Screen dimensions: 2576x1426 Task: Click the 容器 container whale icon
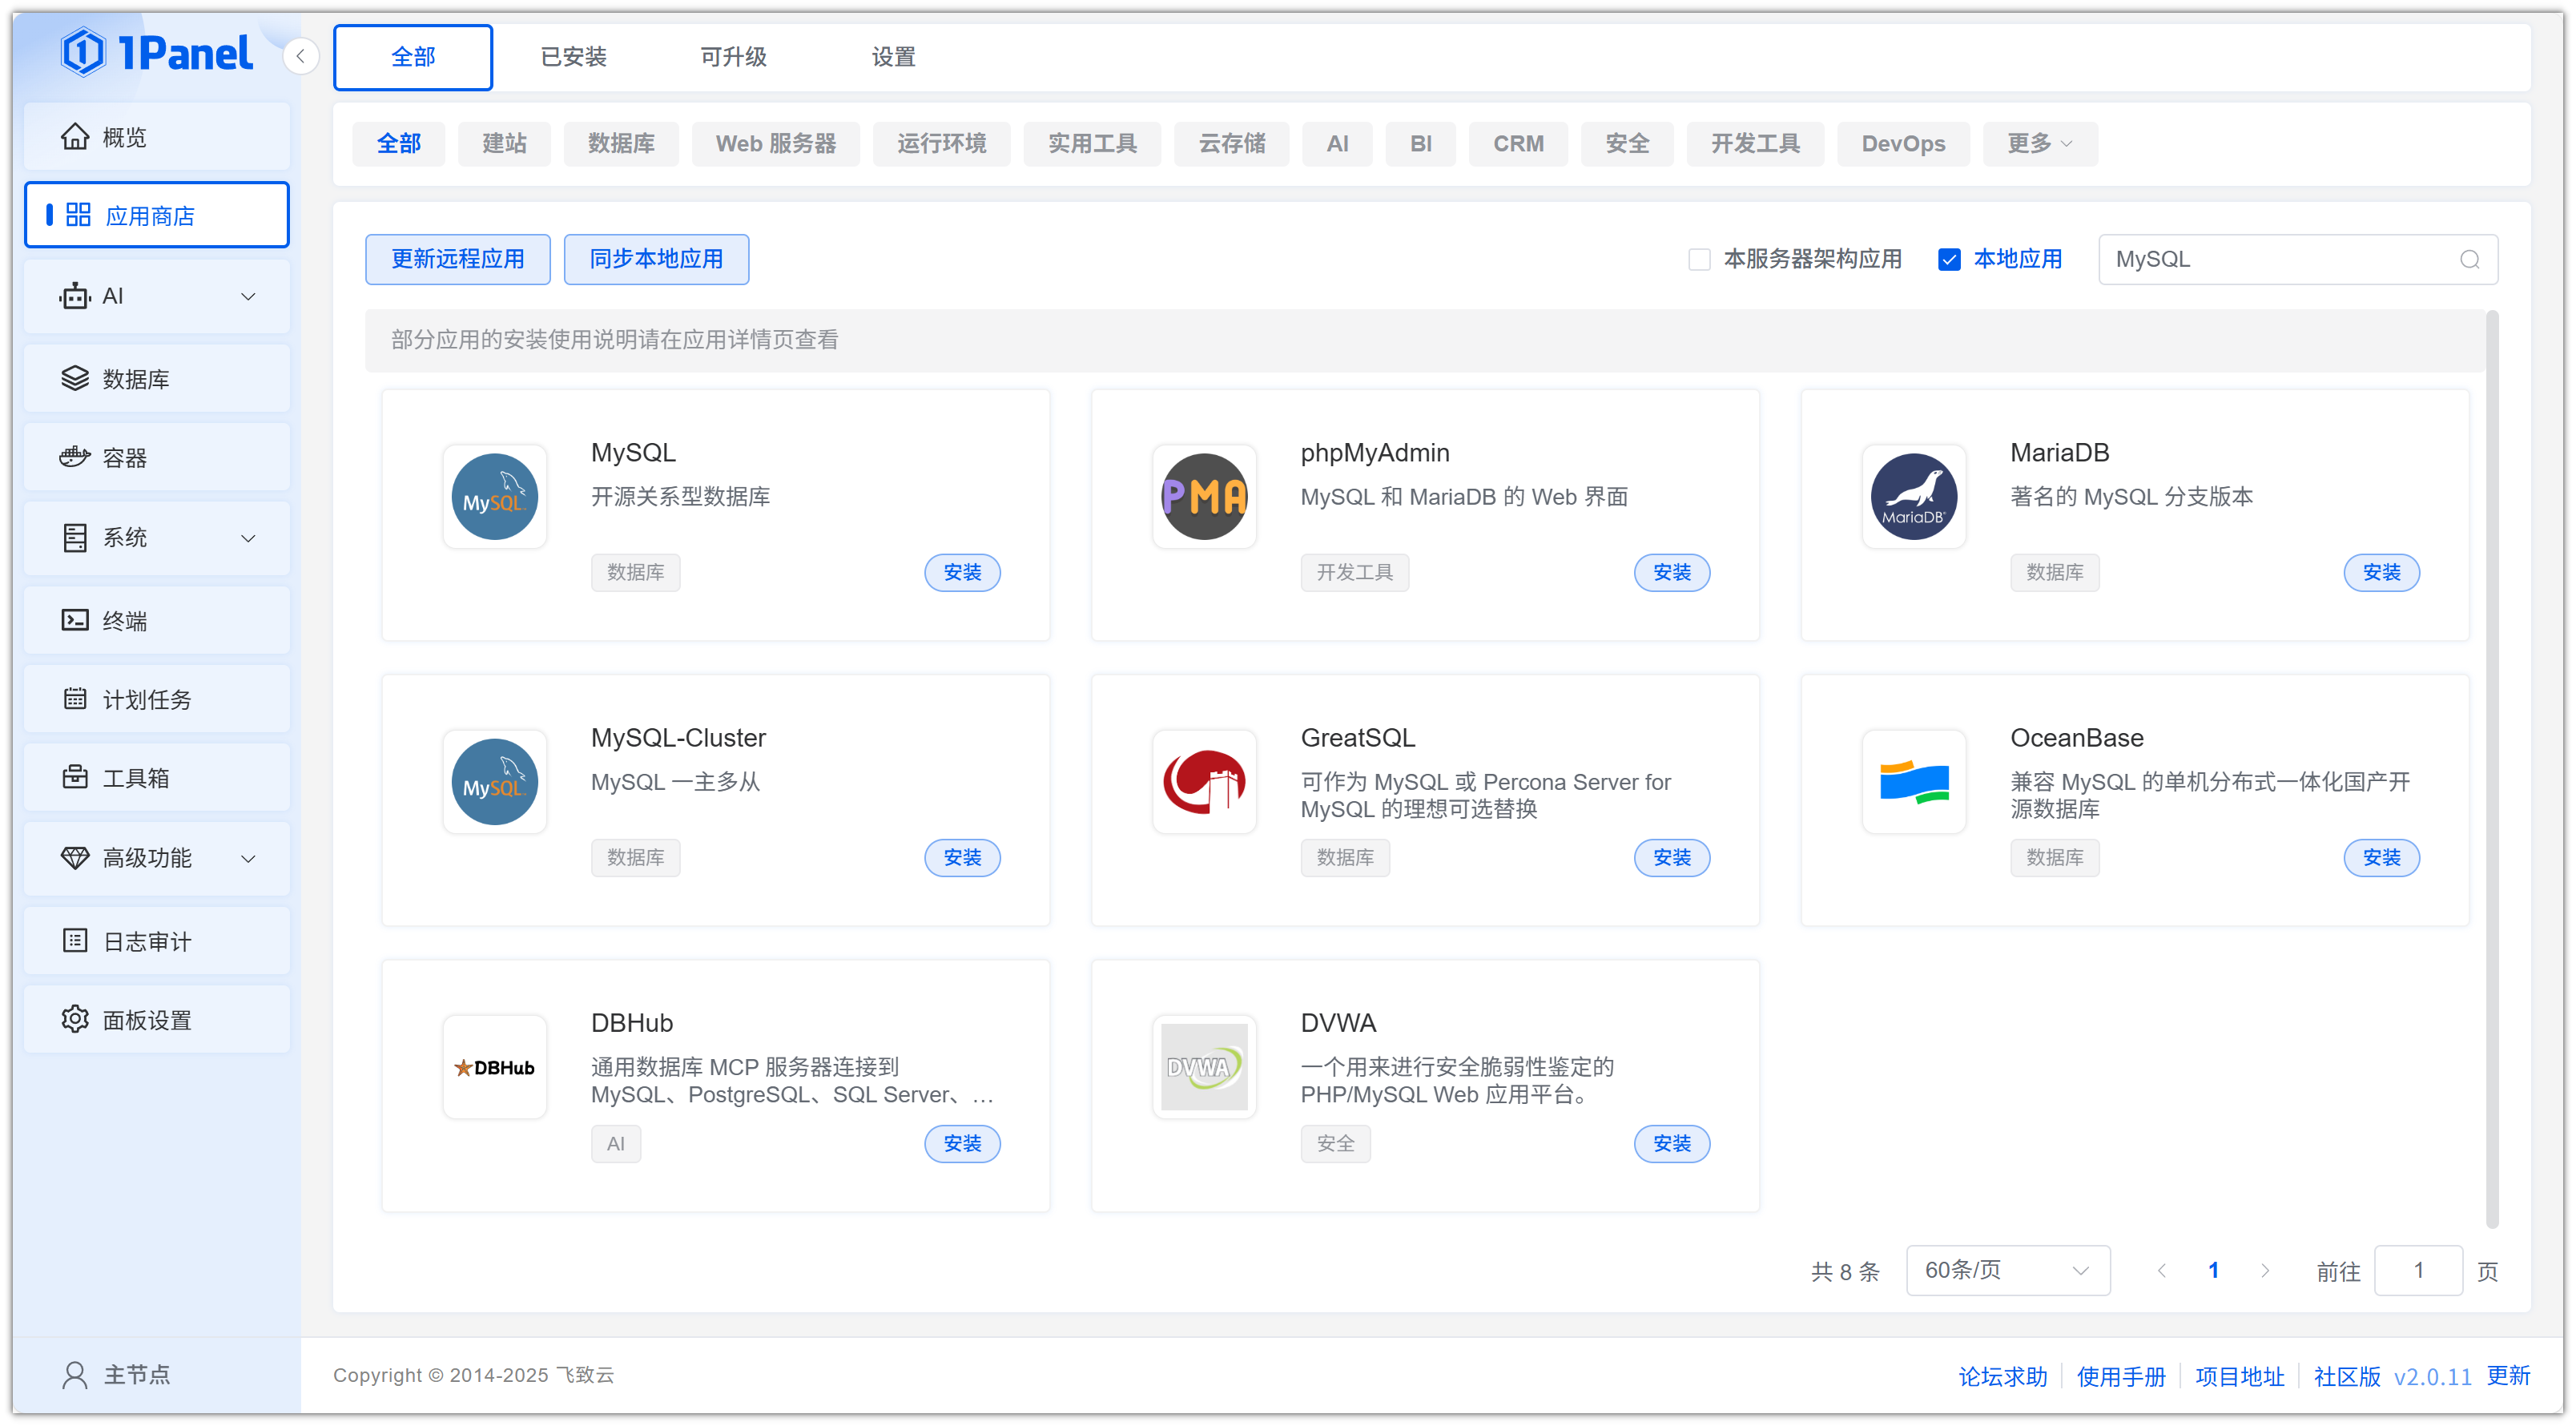75,458
